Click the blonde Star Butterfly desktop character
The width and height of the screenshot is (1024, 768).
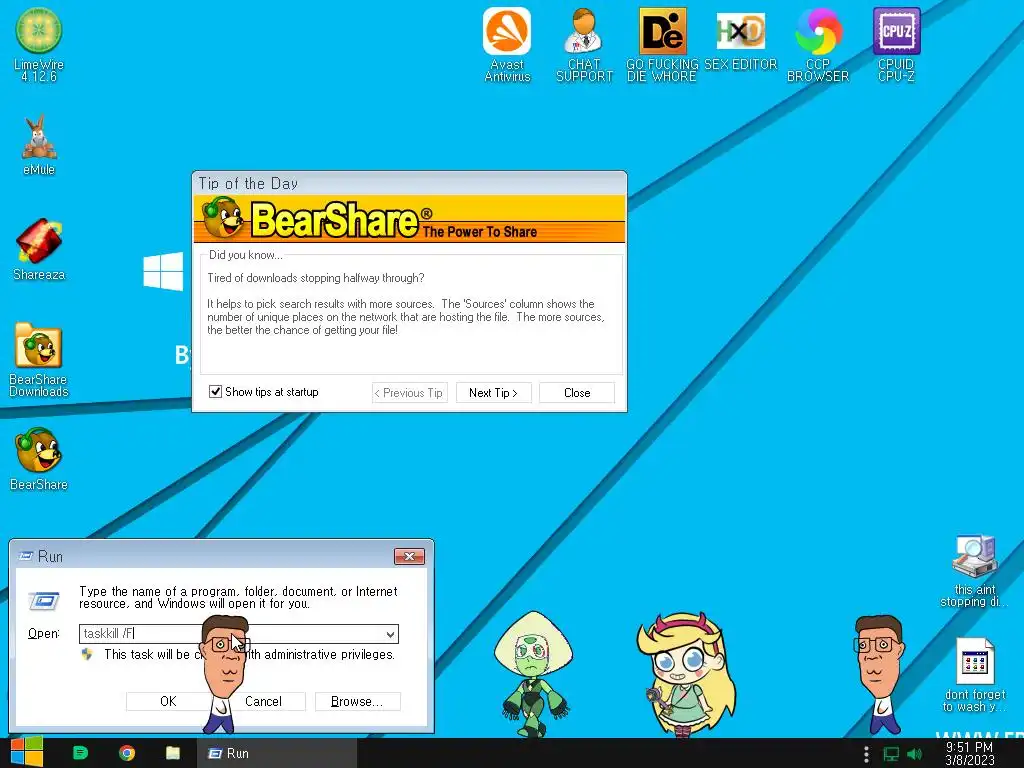pyautogui.click(x=687, y=674)
